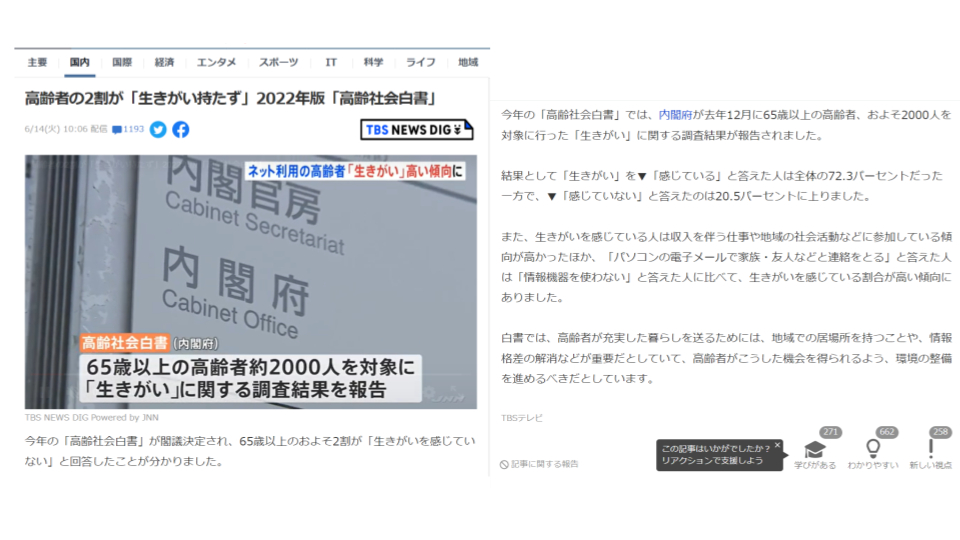React with 新しい視点 exclamation icon
960x540 pixels.
(931, 449)
